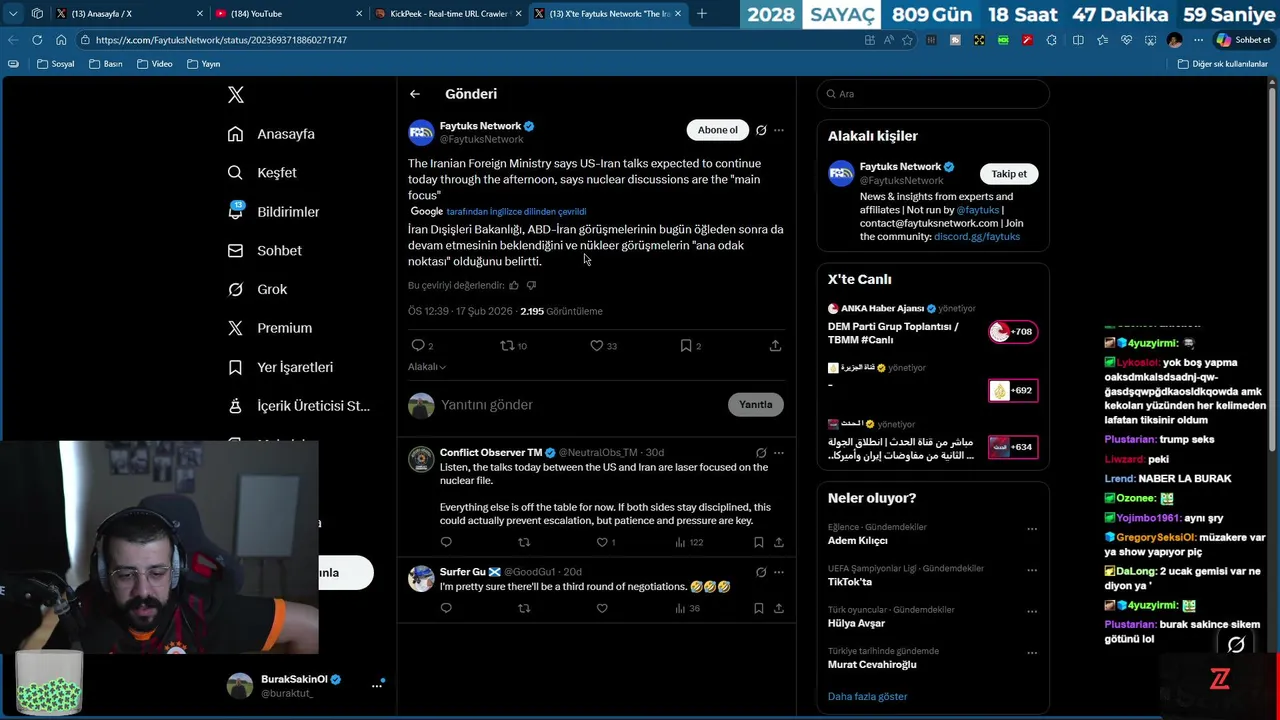Open ANKA Haber Ajansı live broadcast

[933, 326]
